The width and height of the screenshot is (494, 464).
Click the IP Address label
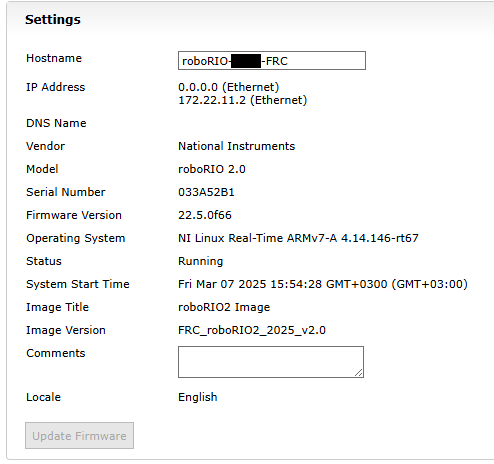tap(56, 87)
